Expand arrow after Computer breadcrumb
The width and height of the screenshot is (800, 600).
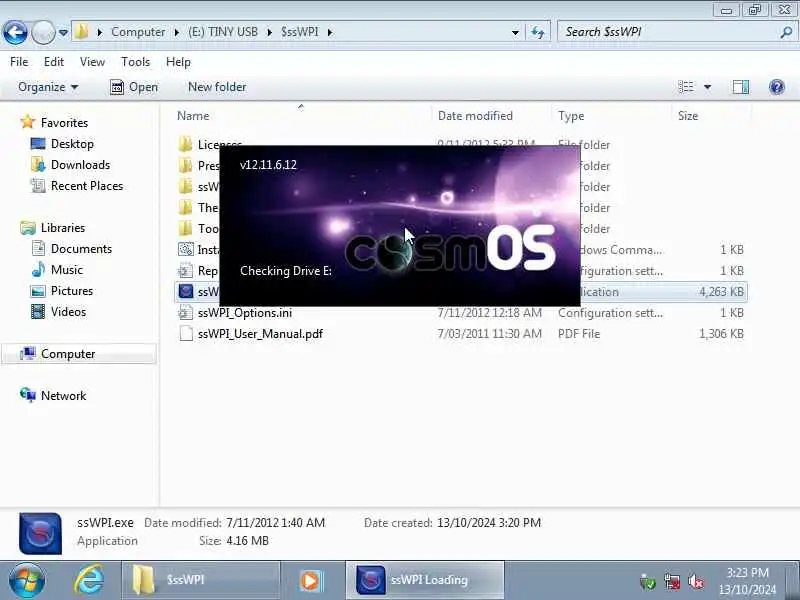tap(177, 32)
